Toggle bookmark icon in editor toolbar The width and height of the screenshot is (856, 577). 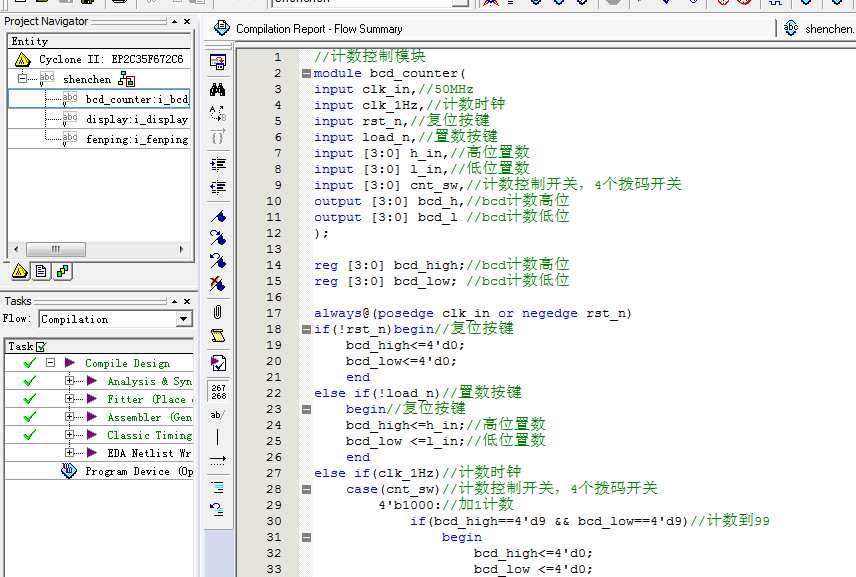[217, 215]
